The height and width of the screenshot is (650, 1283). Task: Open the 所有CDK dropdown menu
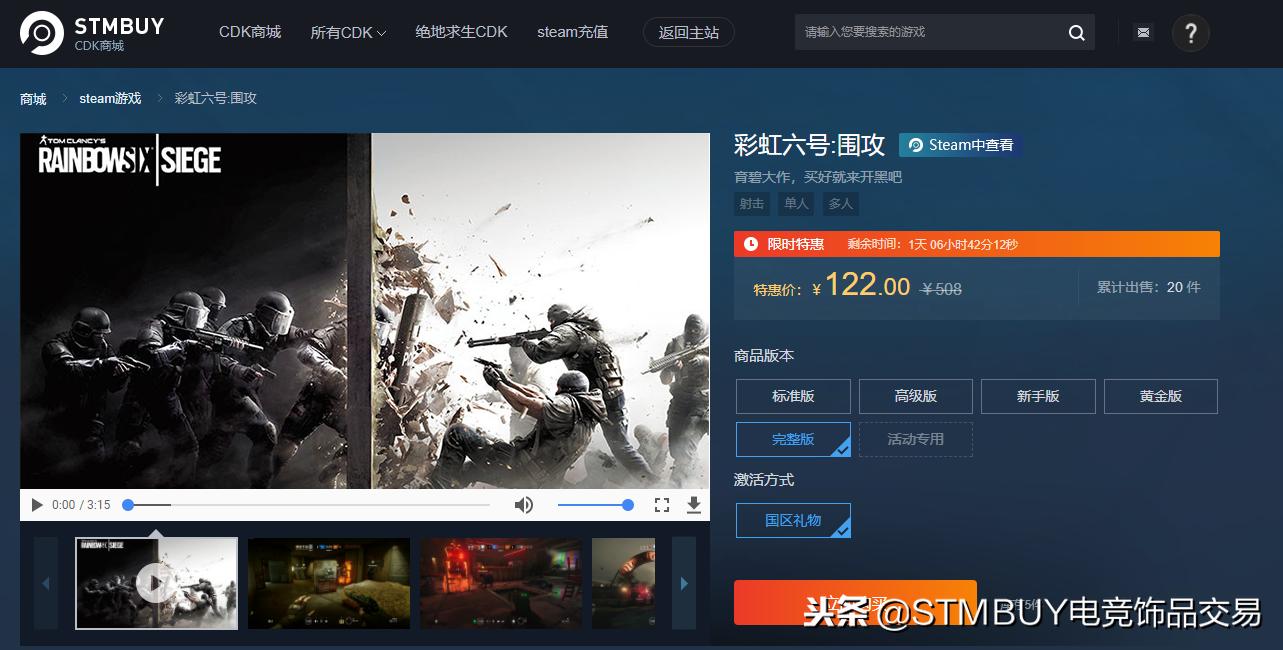(347, 31)
